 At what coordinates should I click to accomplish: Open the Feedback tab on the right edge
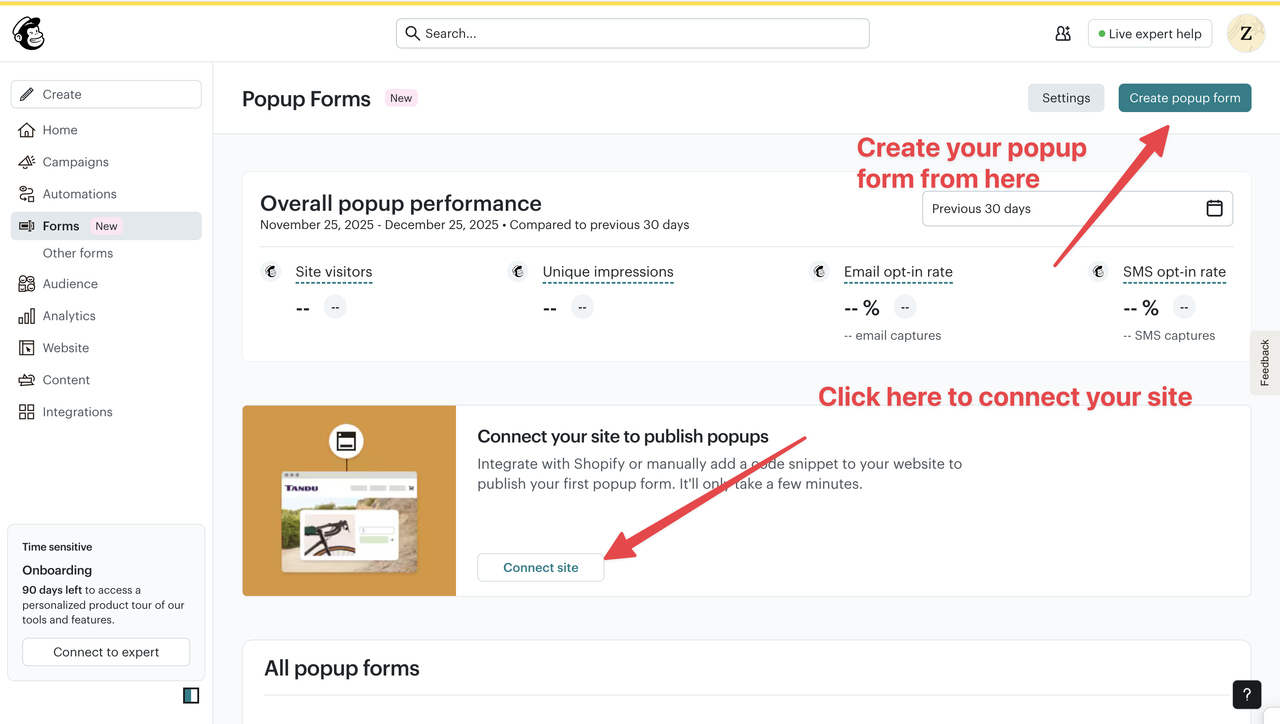tap(1264, 362)
